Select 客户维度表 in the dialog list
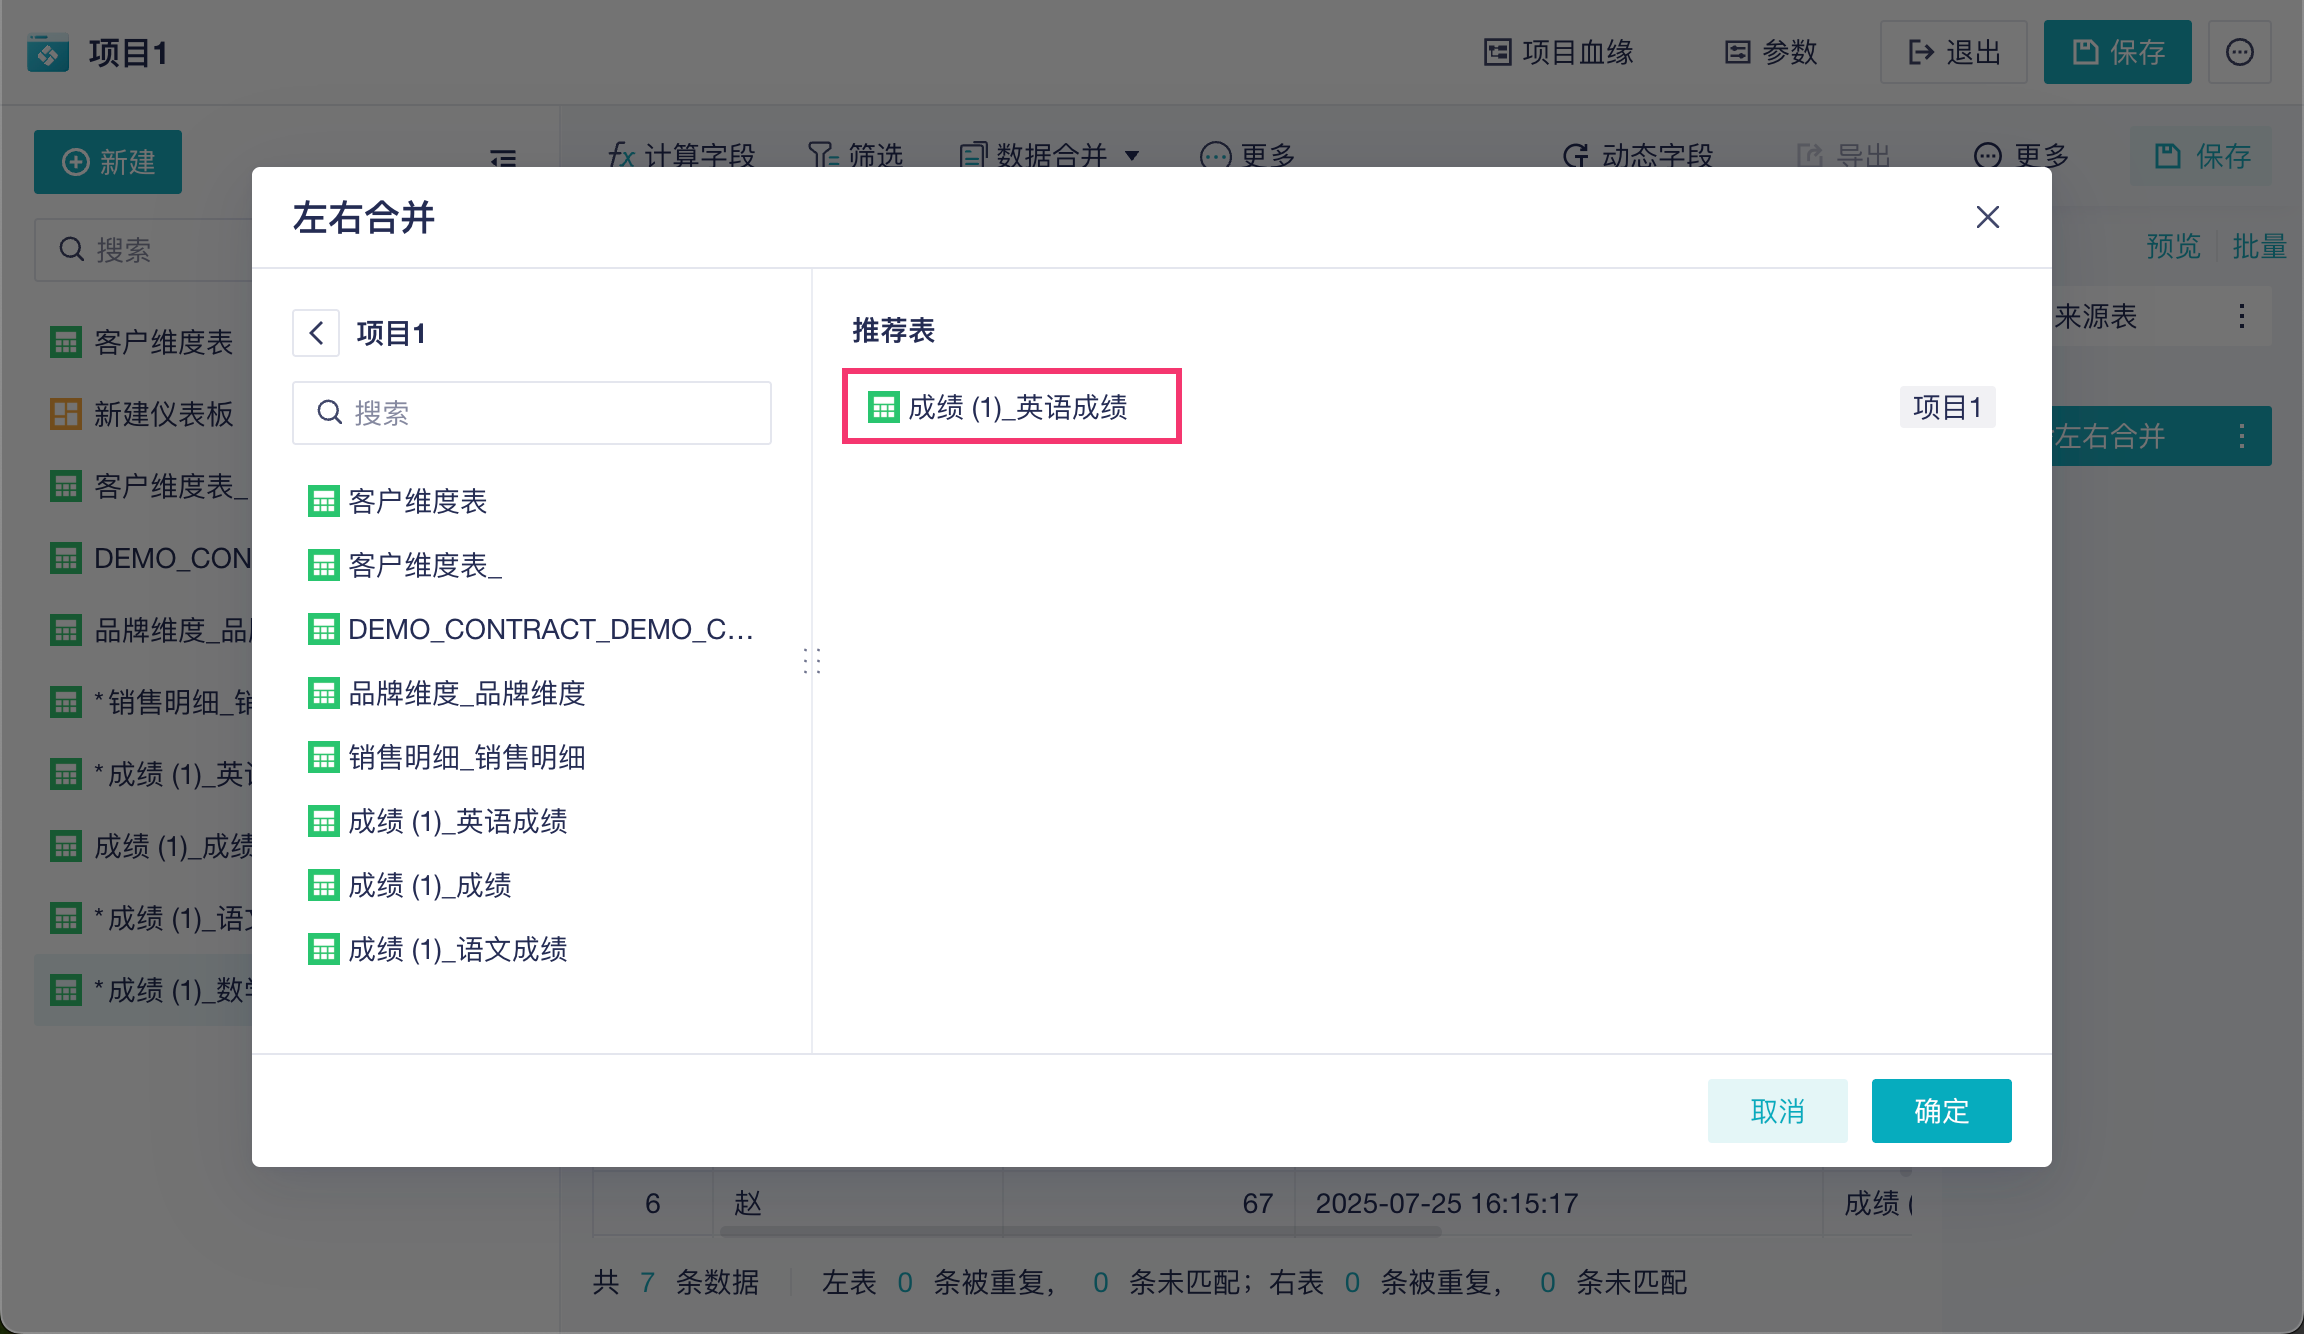Screen dimensions: 2304x1334 click(417, 501)
